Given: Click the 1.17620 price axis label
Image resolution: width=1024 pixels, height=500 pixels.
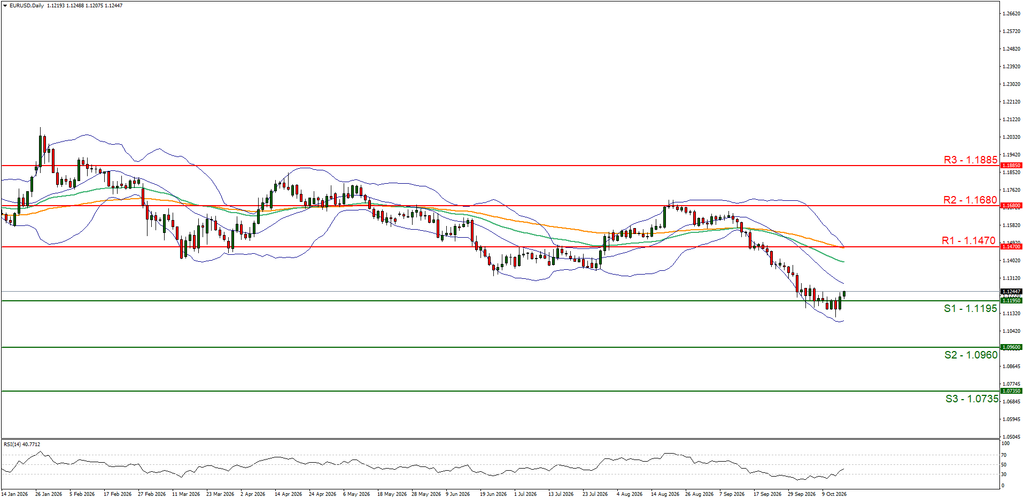Looking at the screenshot, I should (x=1012, y=191).
